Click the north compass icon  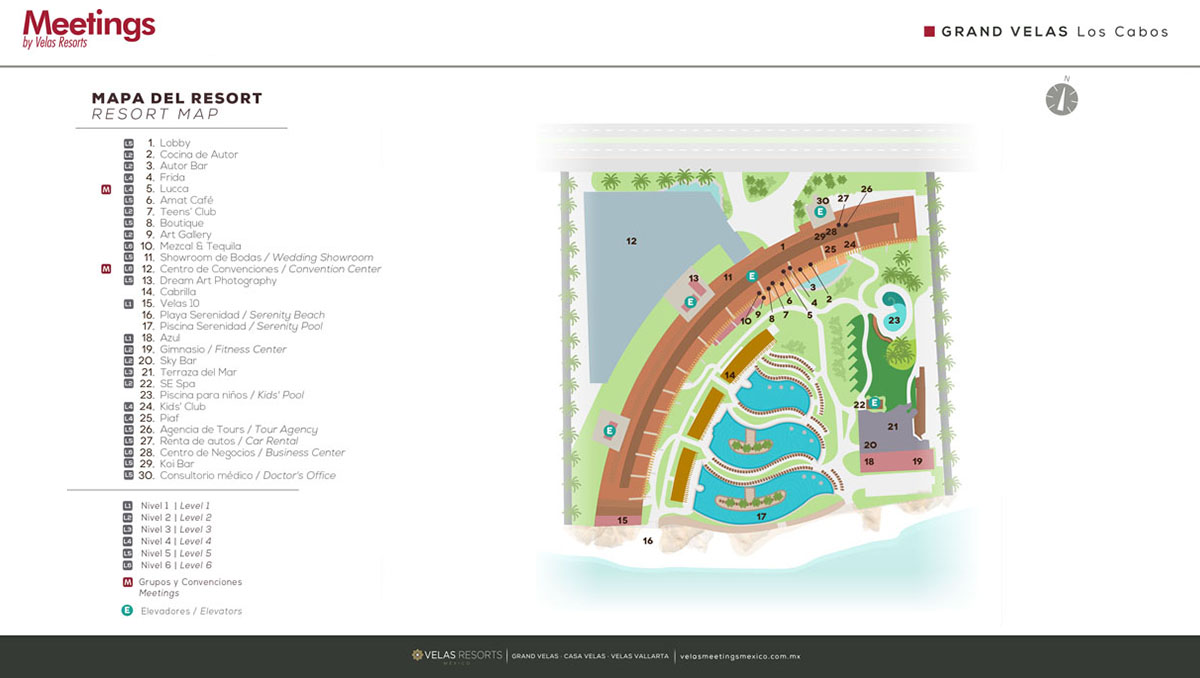pos(1062,98)
